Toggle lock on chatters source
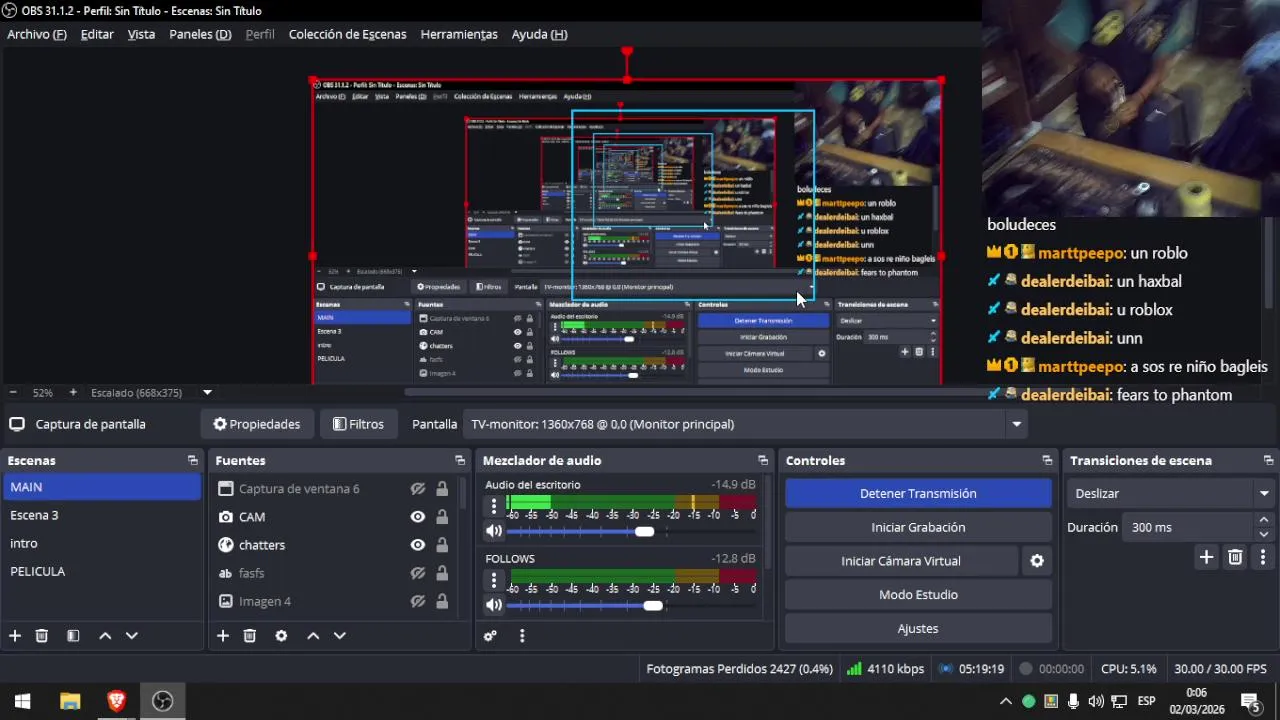Image resolution: width=1280 pixels, height=720 pixels. coord(442,545)
